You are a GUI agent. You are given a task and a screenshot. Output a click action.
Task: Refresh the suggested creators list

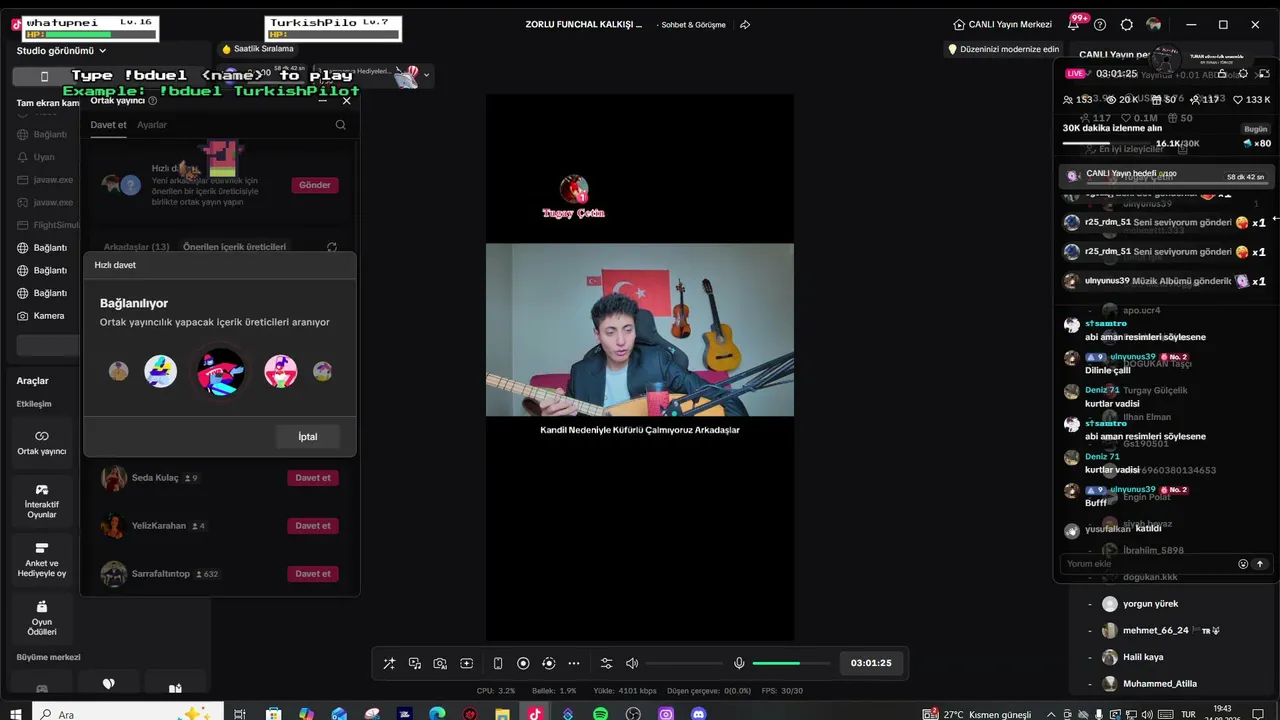332,247
